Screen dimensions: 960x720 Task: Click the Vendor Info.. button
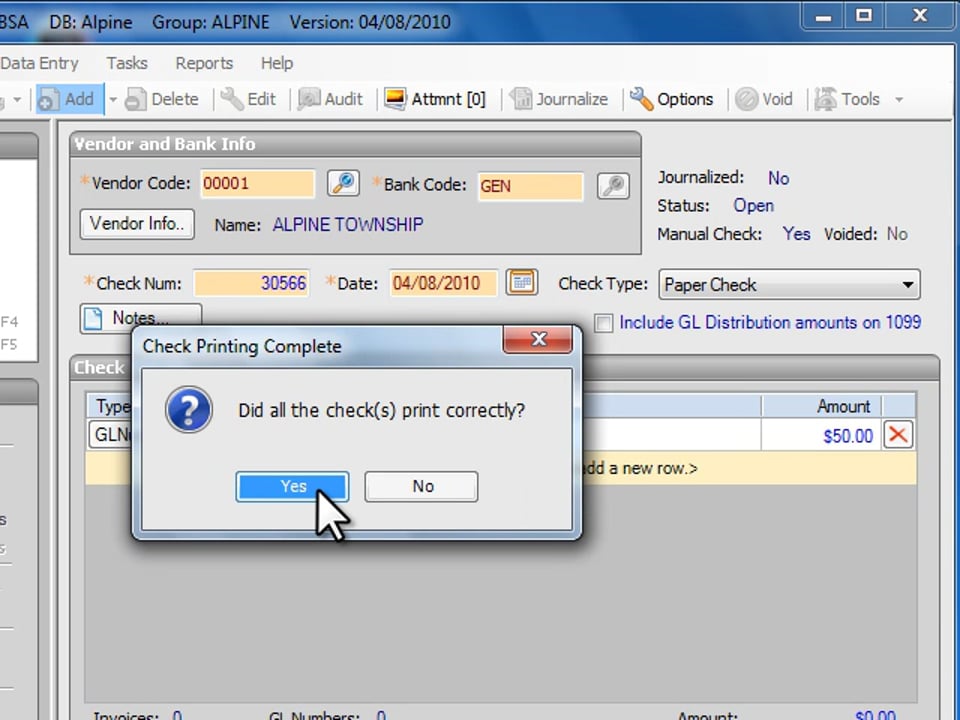[137, 224]
